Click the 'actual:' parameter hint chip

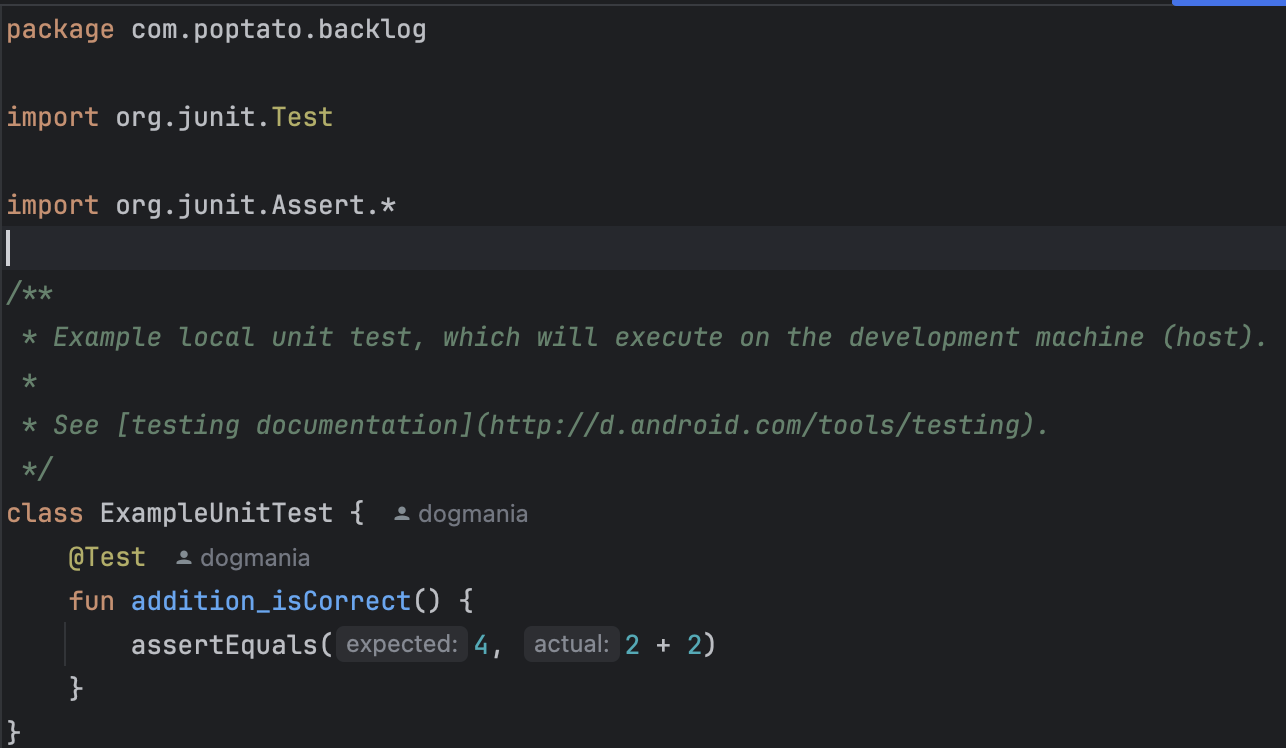tap(571, 644)
